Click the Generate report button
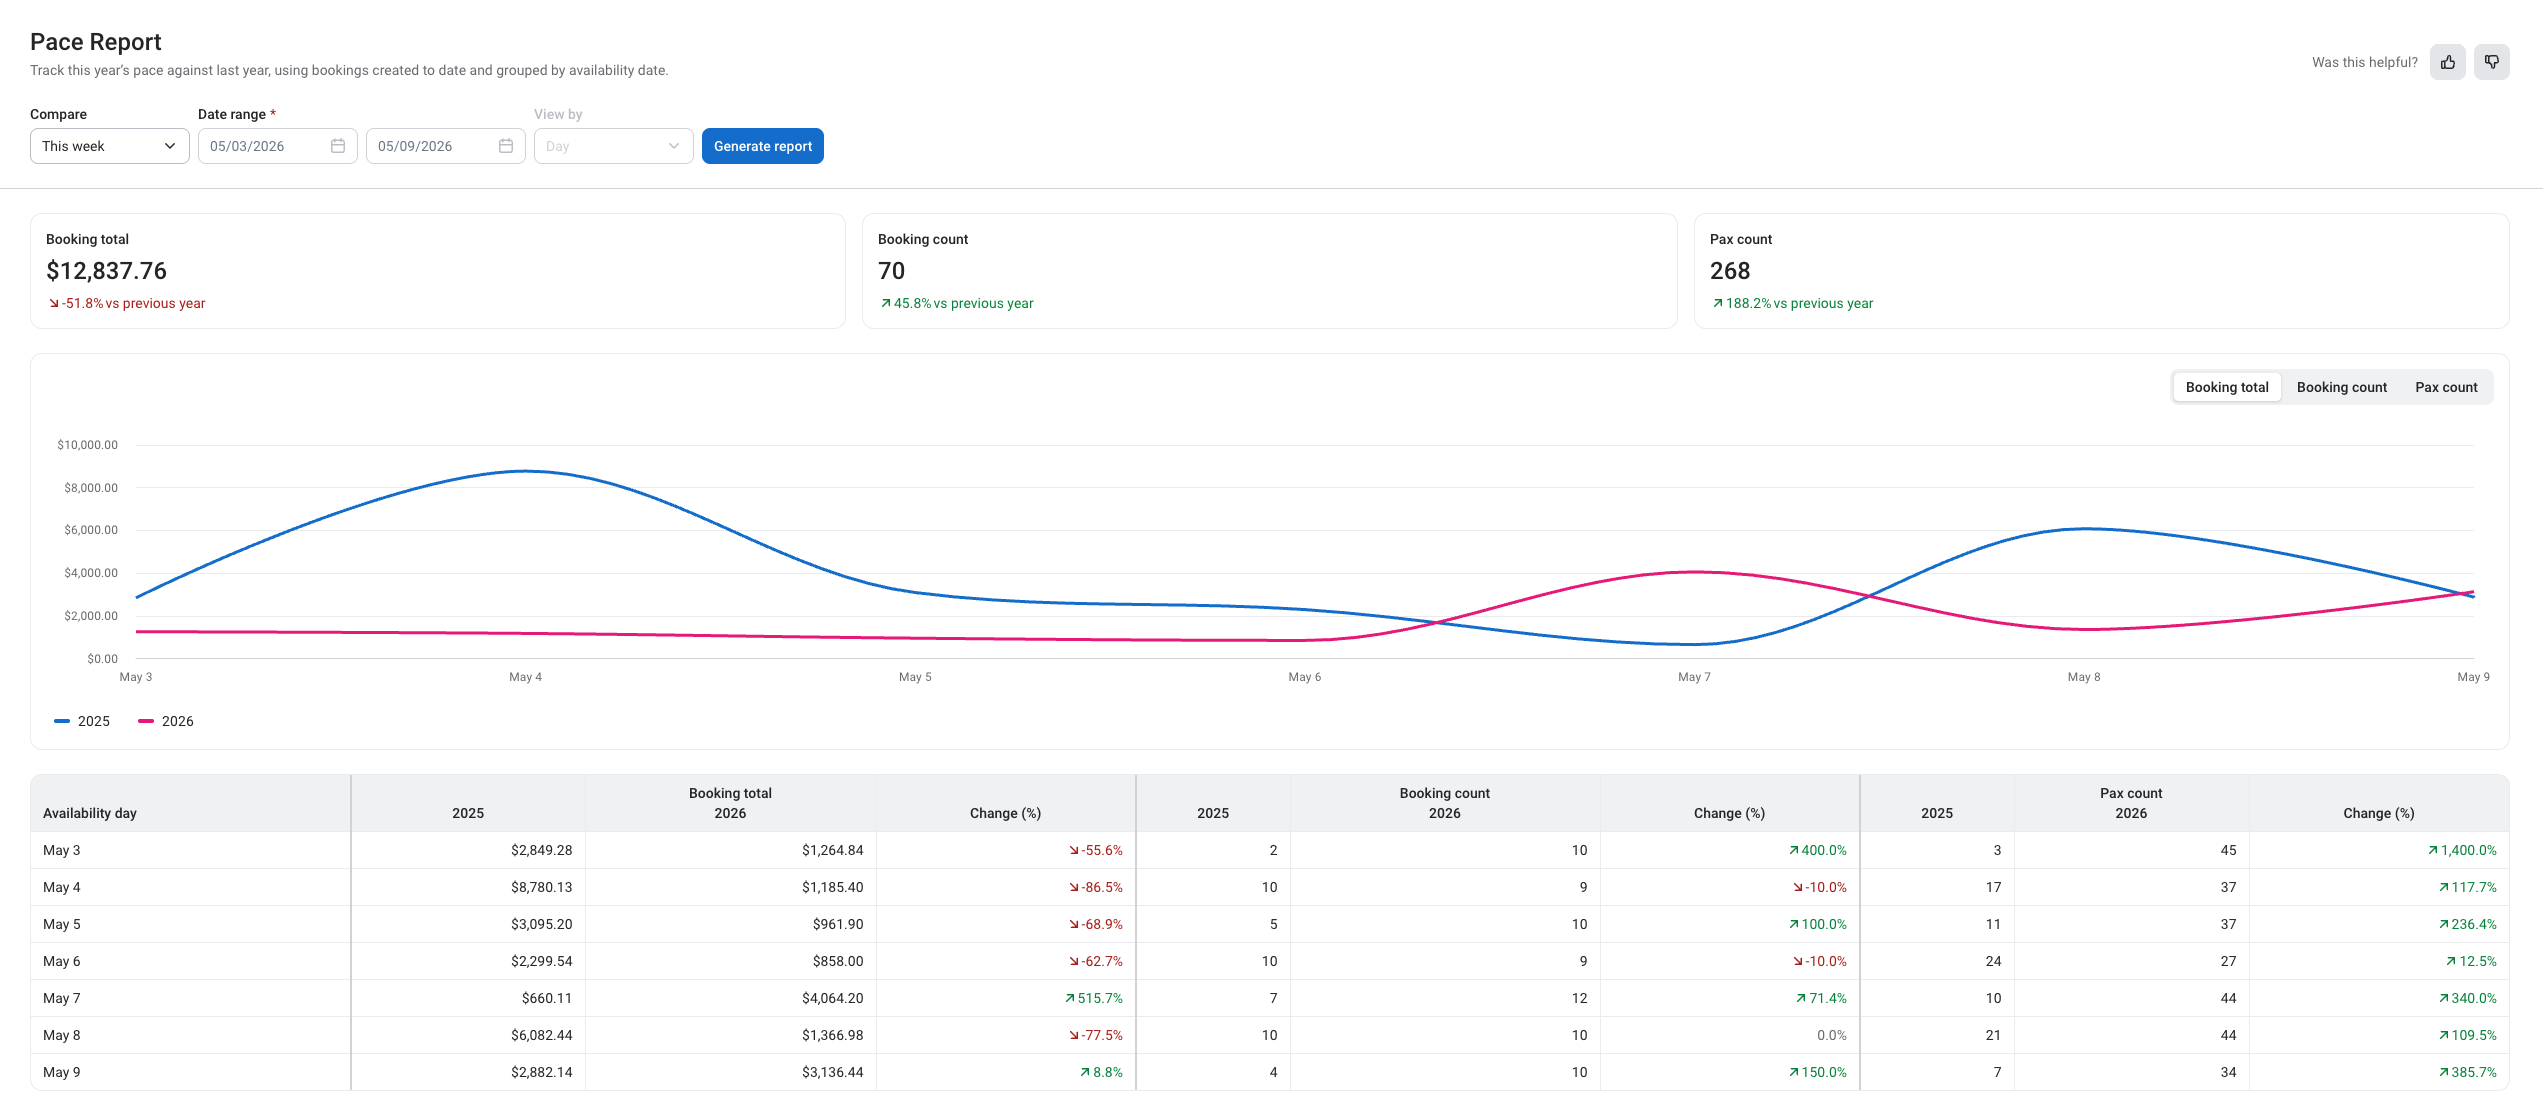 (763, 146)
